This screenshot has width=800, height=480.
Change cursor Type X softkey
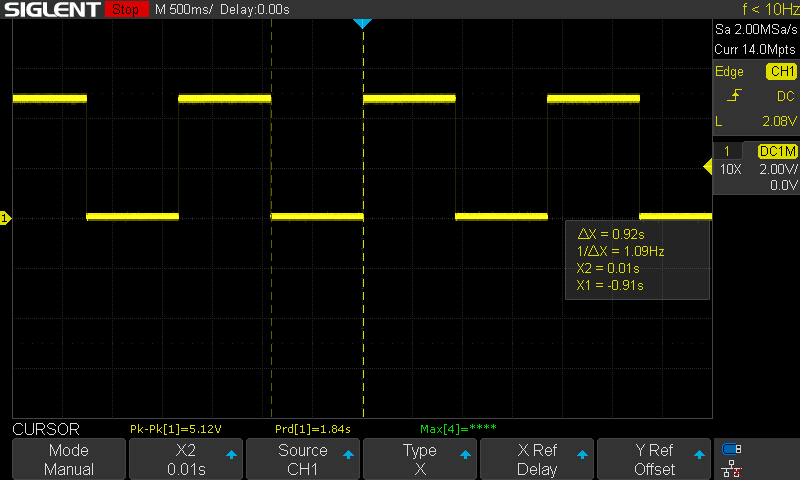click(419, 459)
